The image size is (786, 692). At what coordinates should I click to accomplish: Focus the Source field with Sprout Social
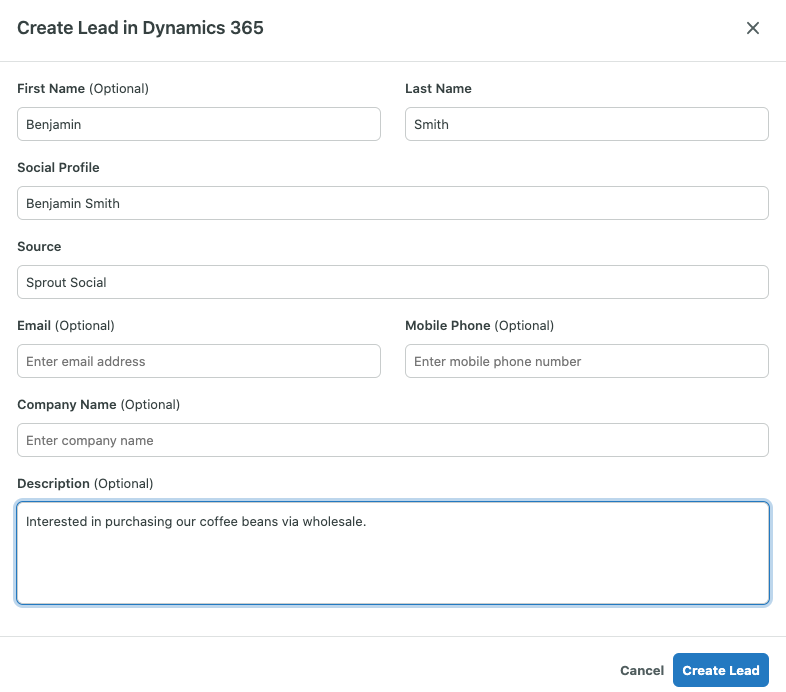[393, 282]
